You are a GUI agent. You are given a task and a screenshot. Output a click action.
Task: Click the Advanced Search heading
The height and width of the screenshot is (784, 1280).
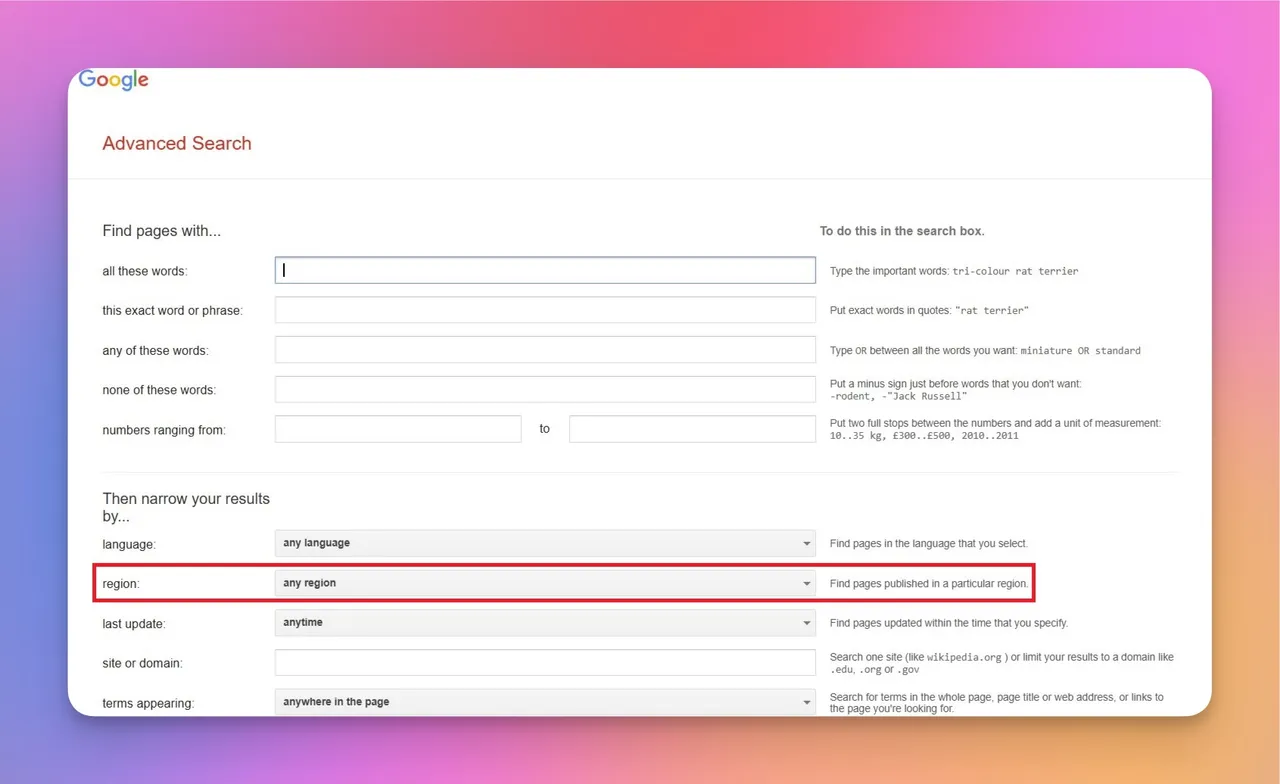pyautogui.click(x=177, y=143)
